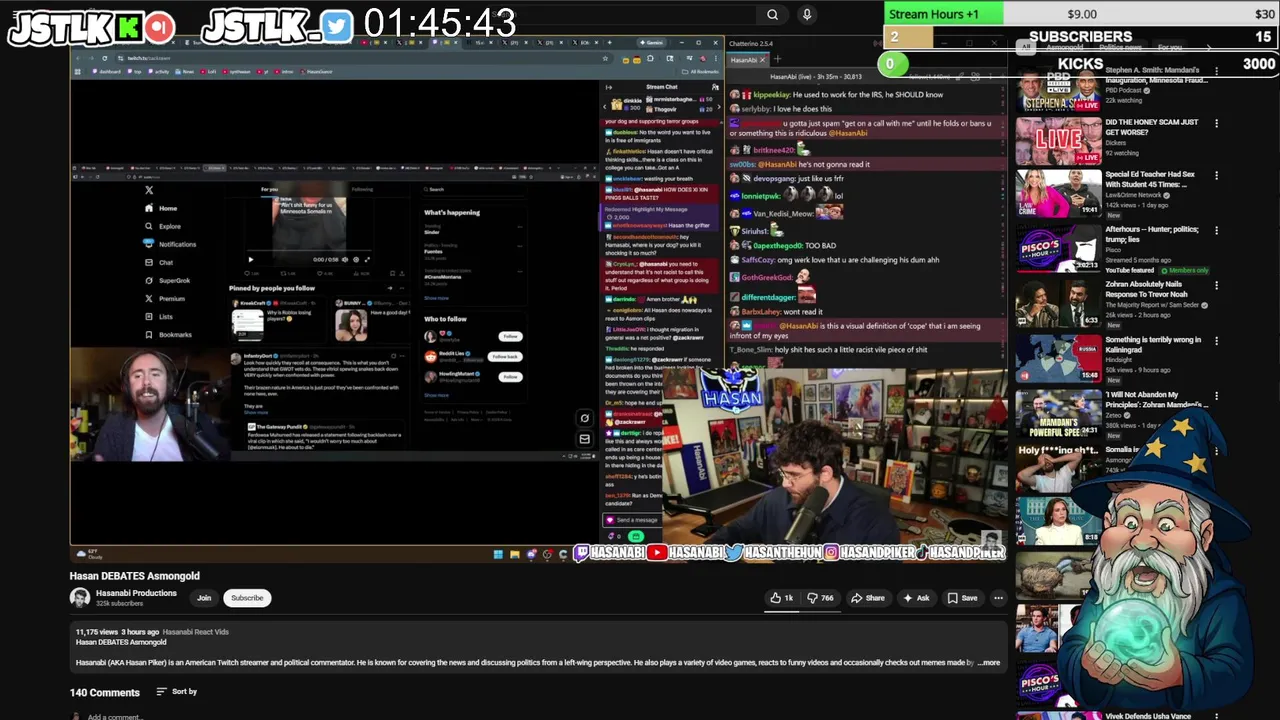1280x720 pixels.
Task: Open the Ask AI button
Action: 916,598
